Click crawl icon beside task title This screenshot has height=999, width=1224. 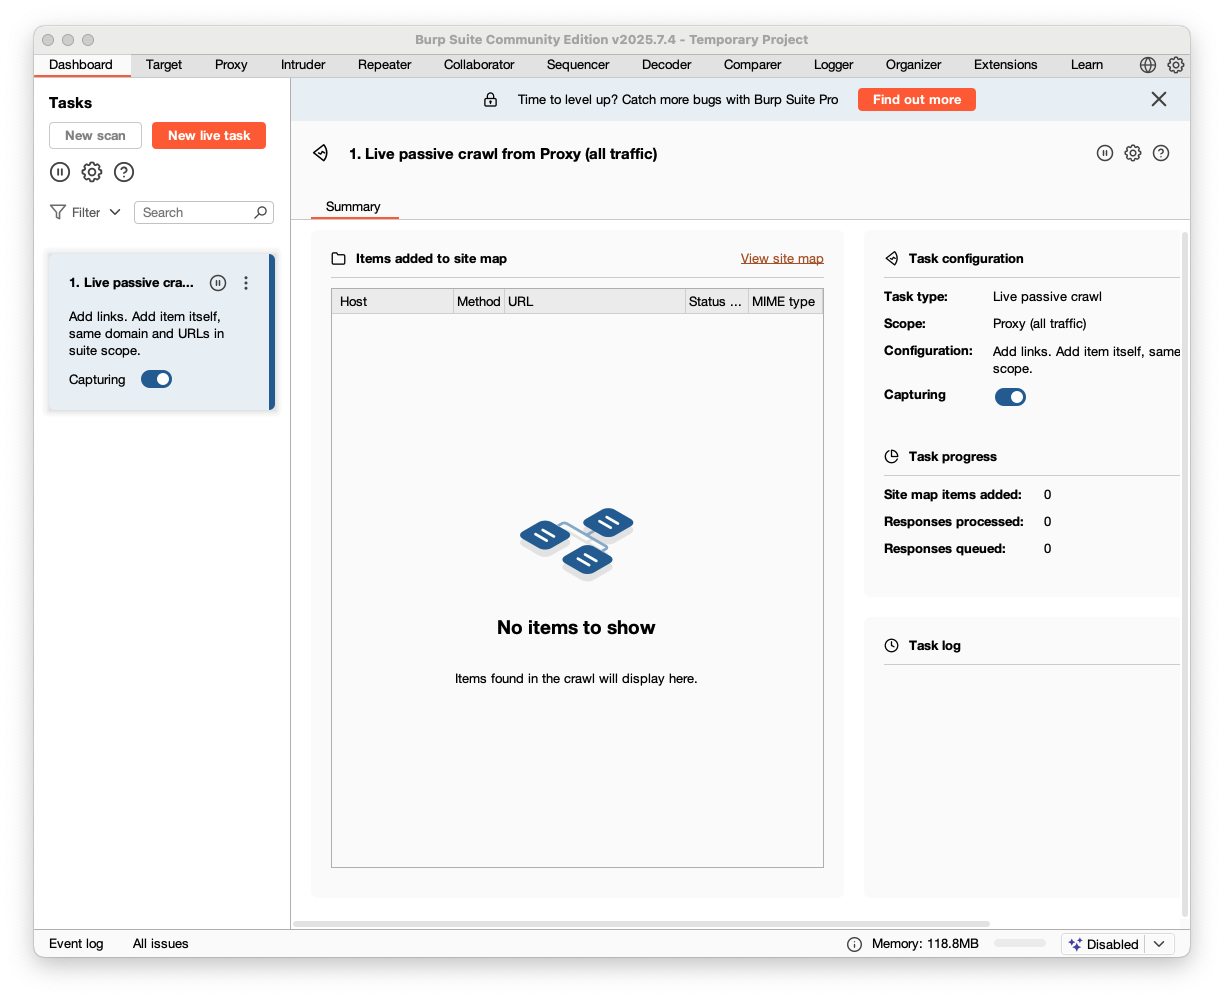(320, 153)
